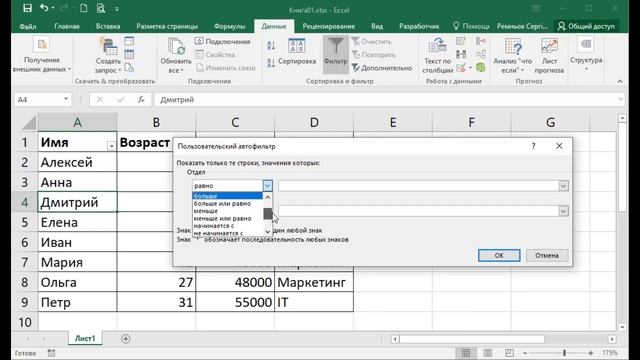Click the zoom out minus button
640x360 pixels.
[x=525, y=353]
